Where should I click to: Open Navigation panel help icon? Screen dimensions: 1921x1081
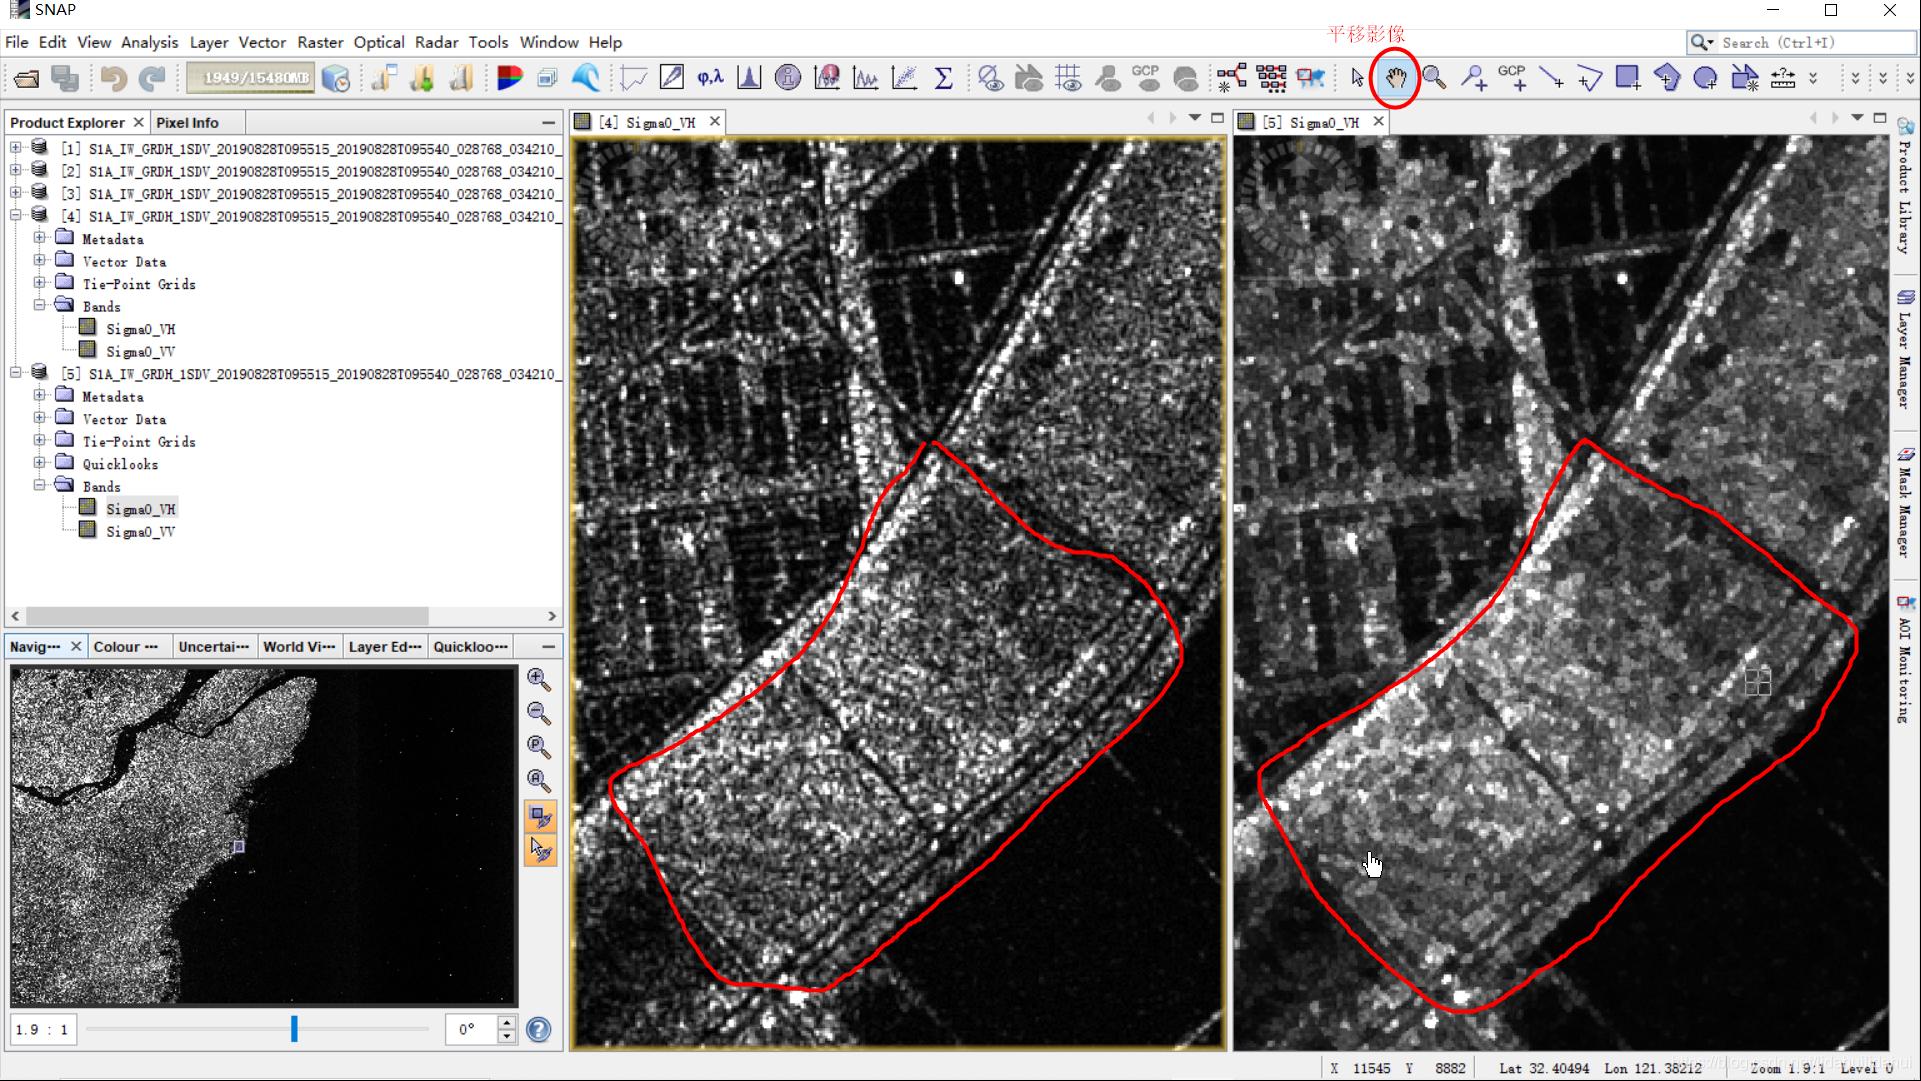[x=538, y=1030]
